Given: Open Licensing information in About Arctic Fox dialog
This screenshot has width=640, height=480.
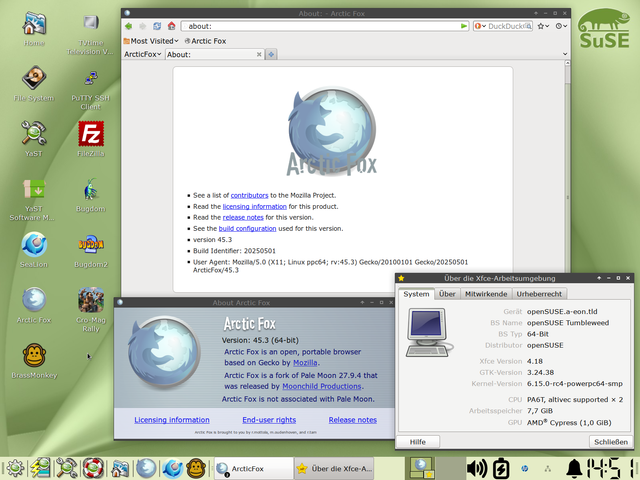Looking at the screenshot, I should point(172,420).
